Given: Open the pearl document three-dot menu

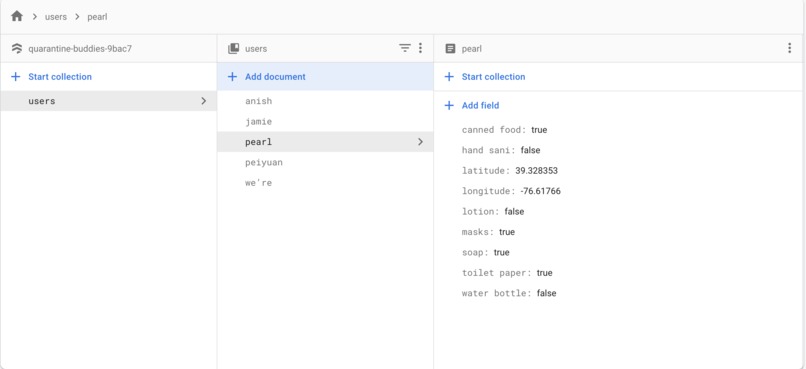Looking at the screenshot, I should coord(790,48).
